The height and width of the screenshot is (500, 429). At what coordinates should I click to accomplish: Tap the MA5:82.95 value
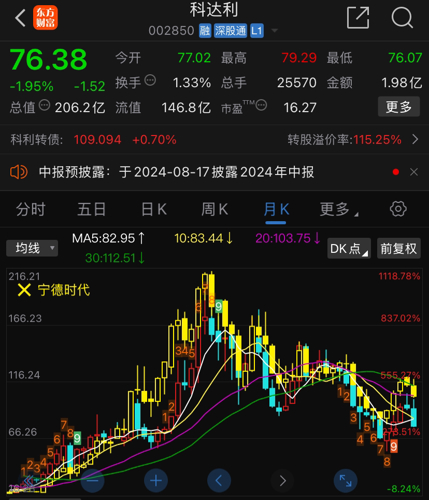pos(109,238)
